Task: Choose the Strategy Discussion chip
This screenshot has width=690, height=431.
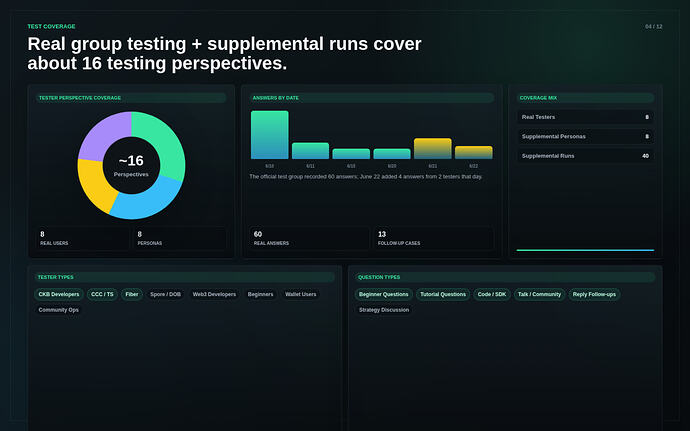Action: [384, 310]
